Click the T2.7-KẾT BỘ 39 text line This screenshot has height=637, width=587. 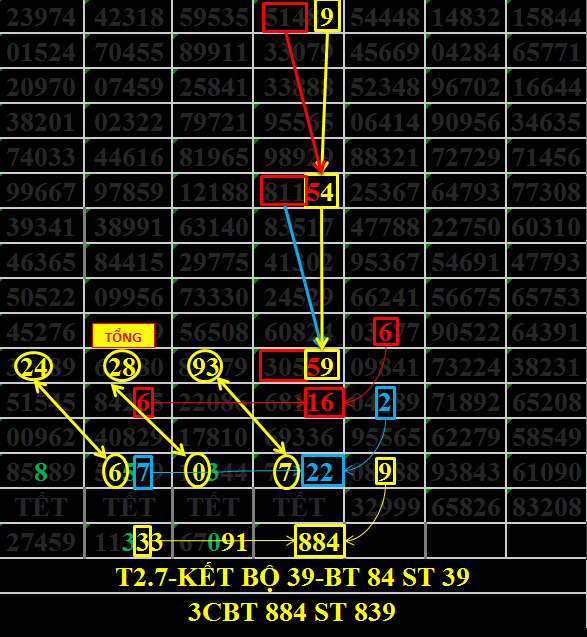(293, 576)
